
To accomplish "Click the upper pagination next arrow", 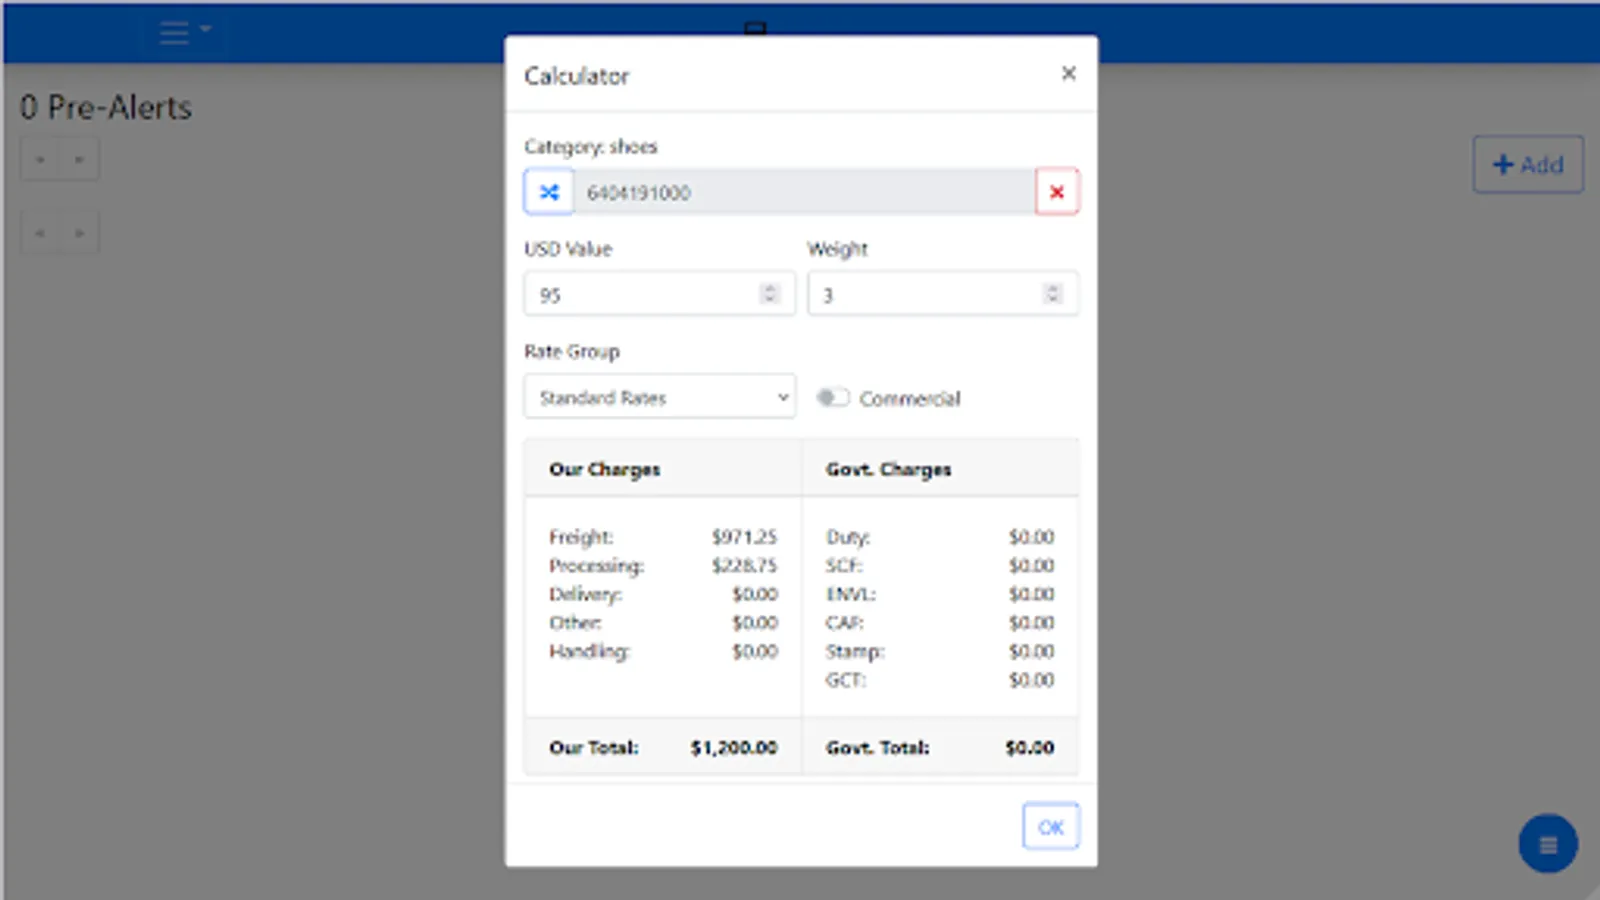I will [79, 158].
